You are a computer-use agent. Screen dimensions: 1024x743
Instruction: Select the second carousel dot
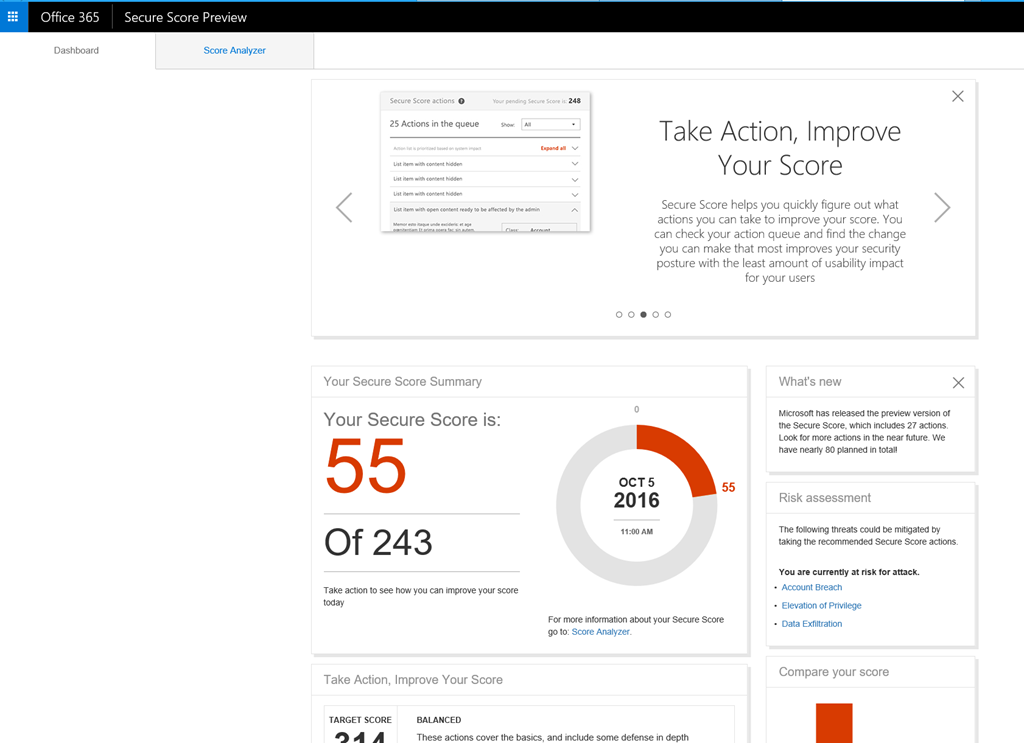tap(632, 315)
